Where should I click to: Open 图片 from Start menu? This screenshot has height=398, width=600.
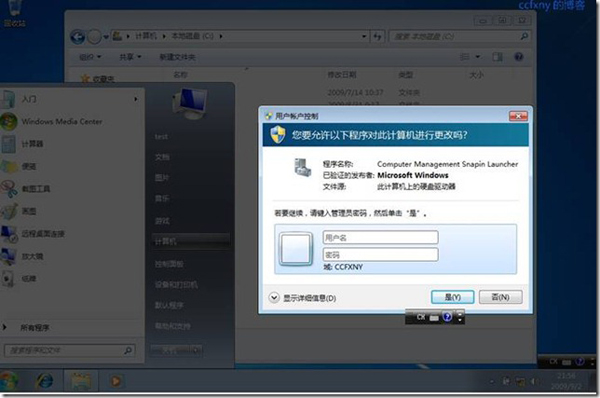click(162, 178)
